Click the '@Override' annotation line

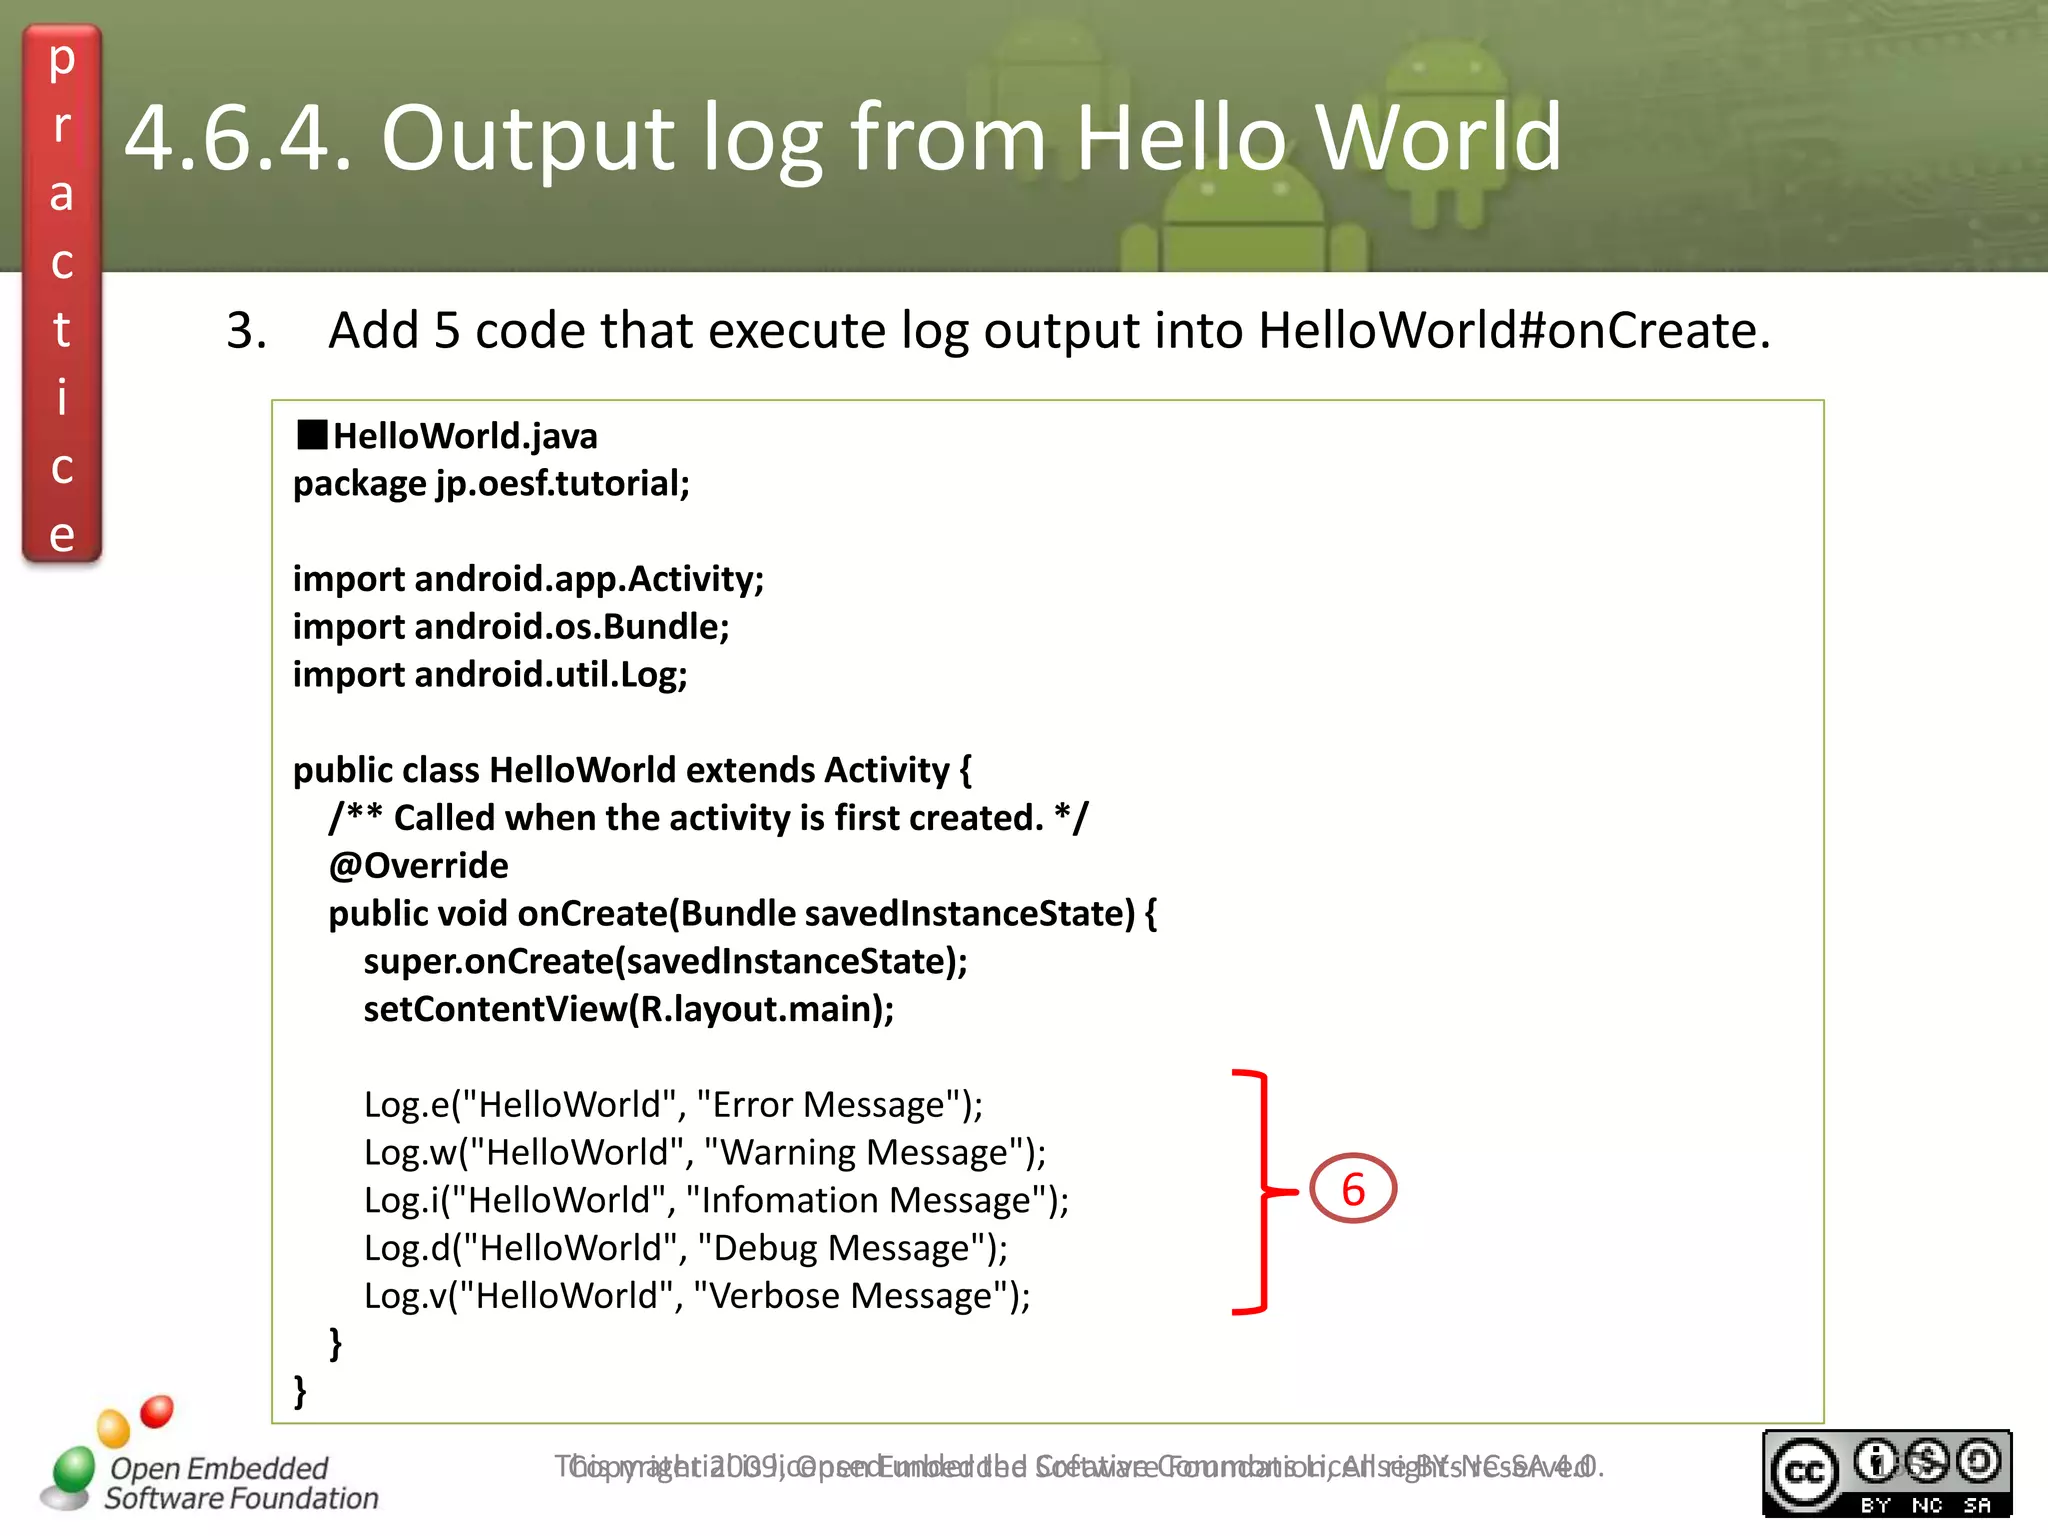(x=418, y=866)
